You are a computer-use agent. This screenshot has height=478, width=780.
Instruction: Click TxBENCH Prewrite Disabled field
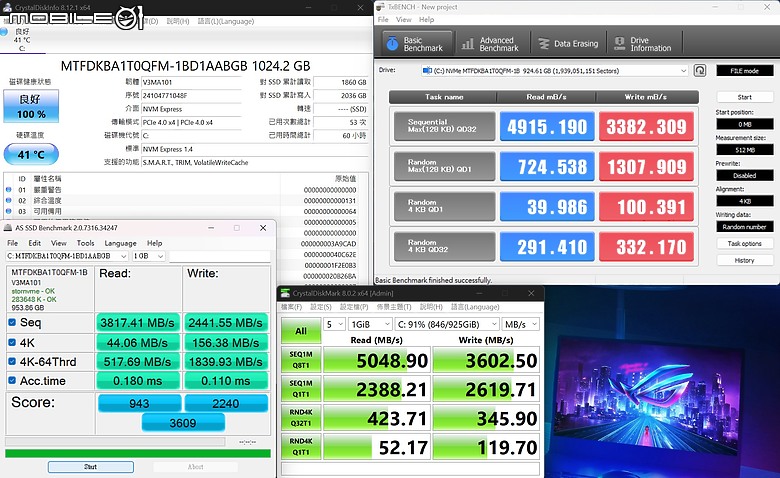[745, 175]
